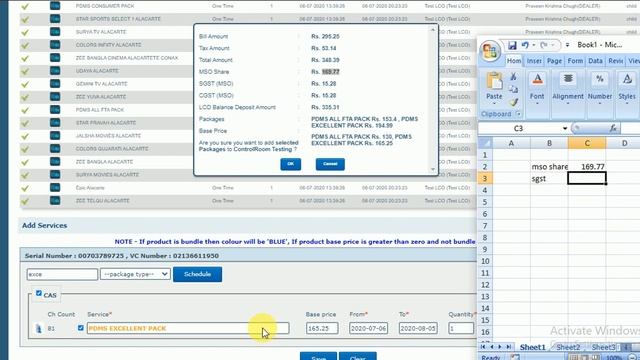The height and width of the screenshot is (360, 640).
Task: Select the Sheet3 worksheet tab
Action: (603, 347)
